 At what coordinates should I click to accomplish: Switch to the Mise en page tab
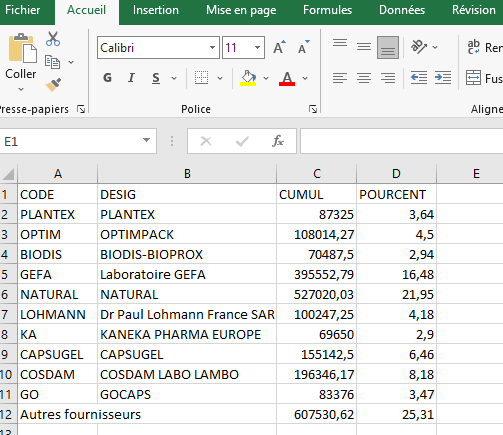241,10
